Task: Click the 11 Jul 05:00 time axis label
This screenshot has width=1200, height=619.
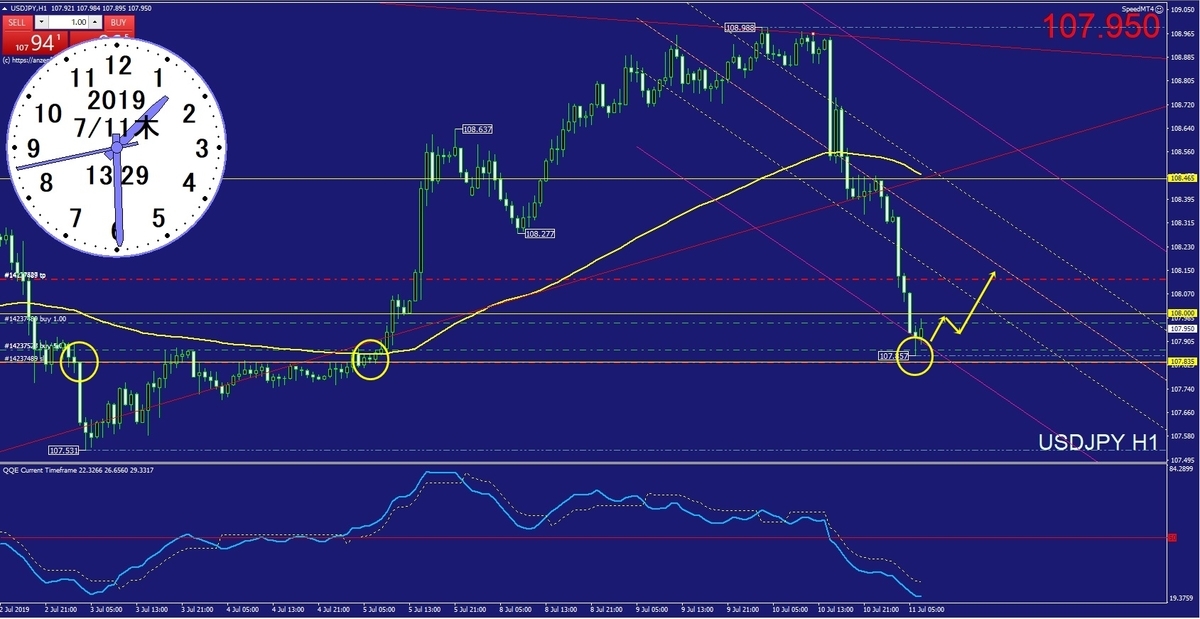Action: (925, 608)
